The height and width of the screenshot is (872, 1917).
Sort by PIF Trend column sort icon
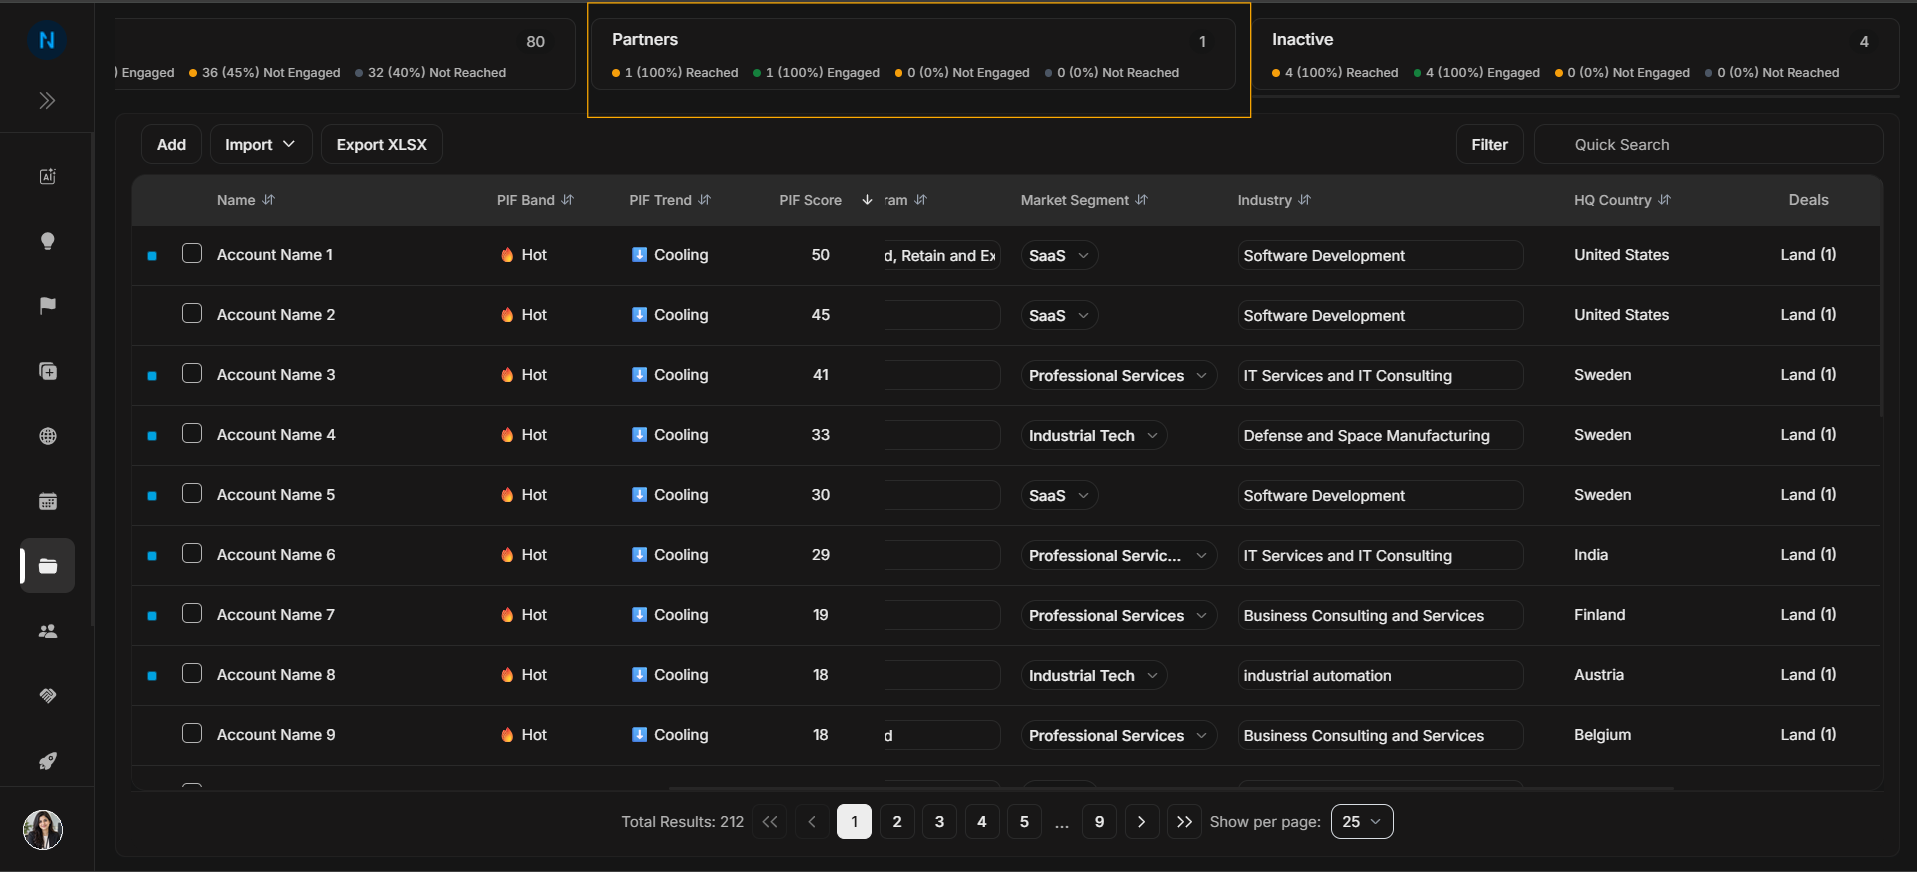click(705, 200)
